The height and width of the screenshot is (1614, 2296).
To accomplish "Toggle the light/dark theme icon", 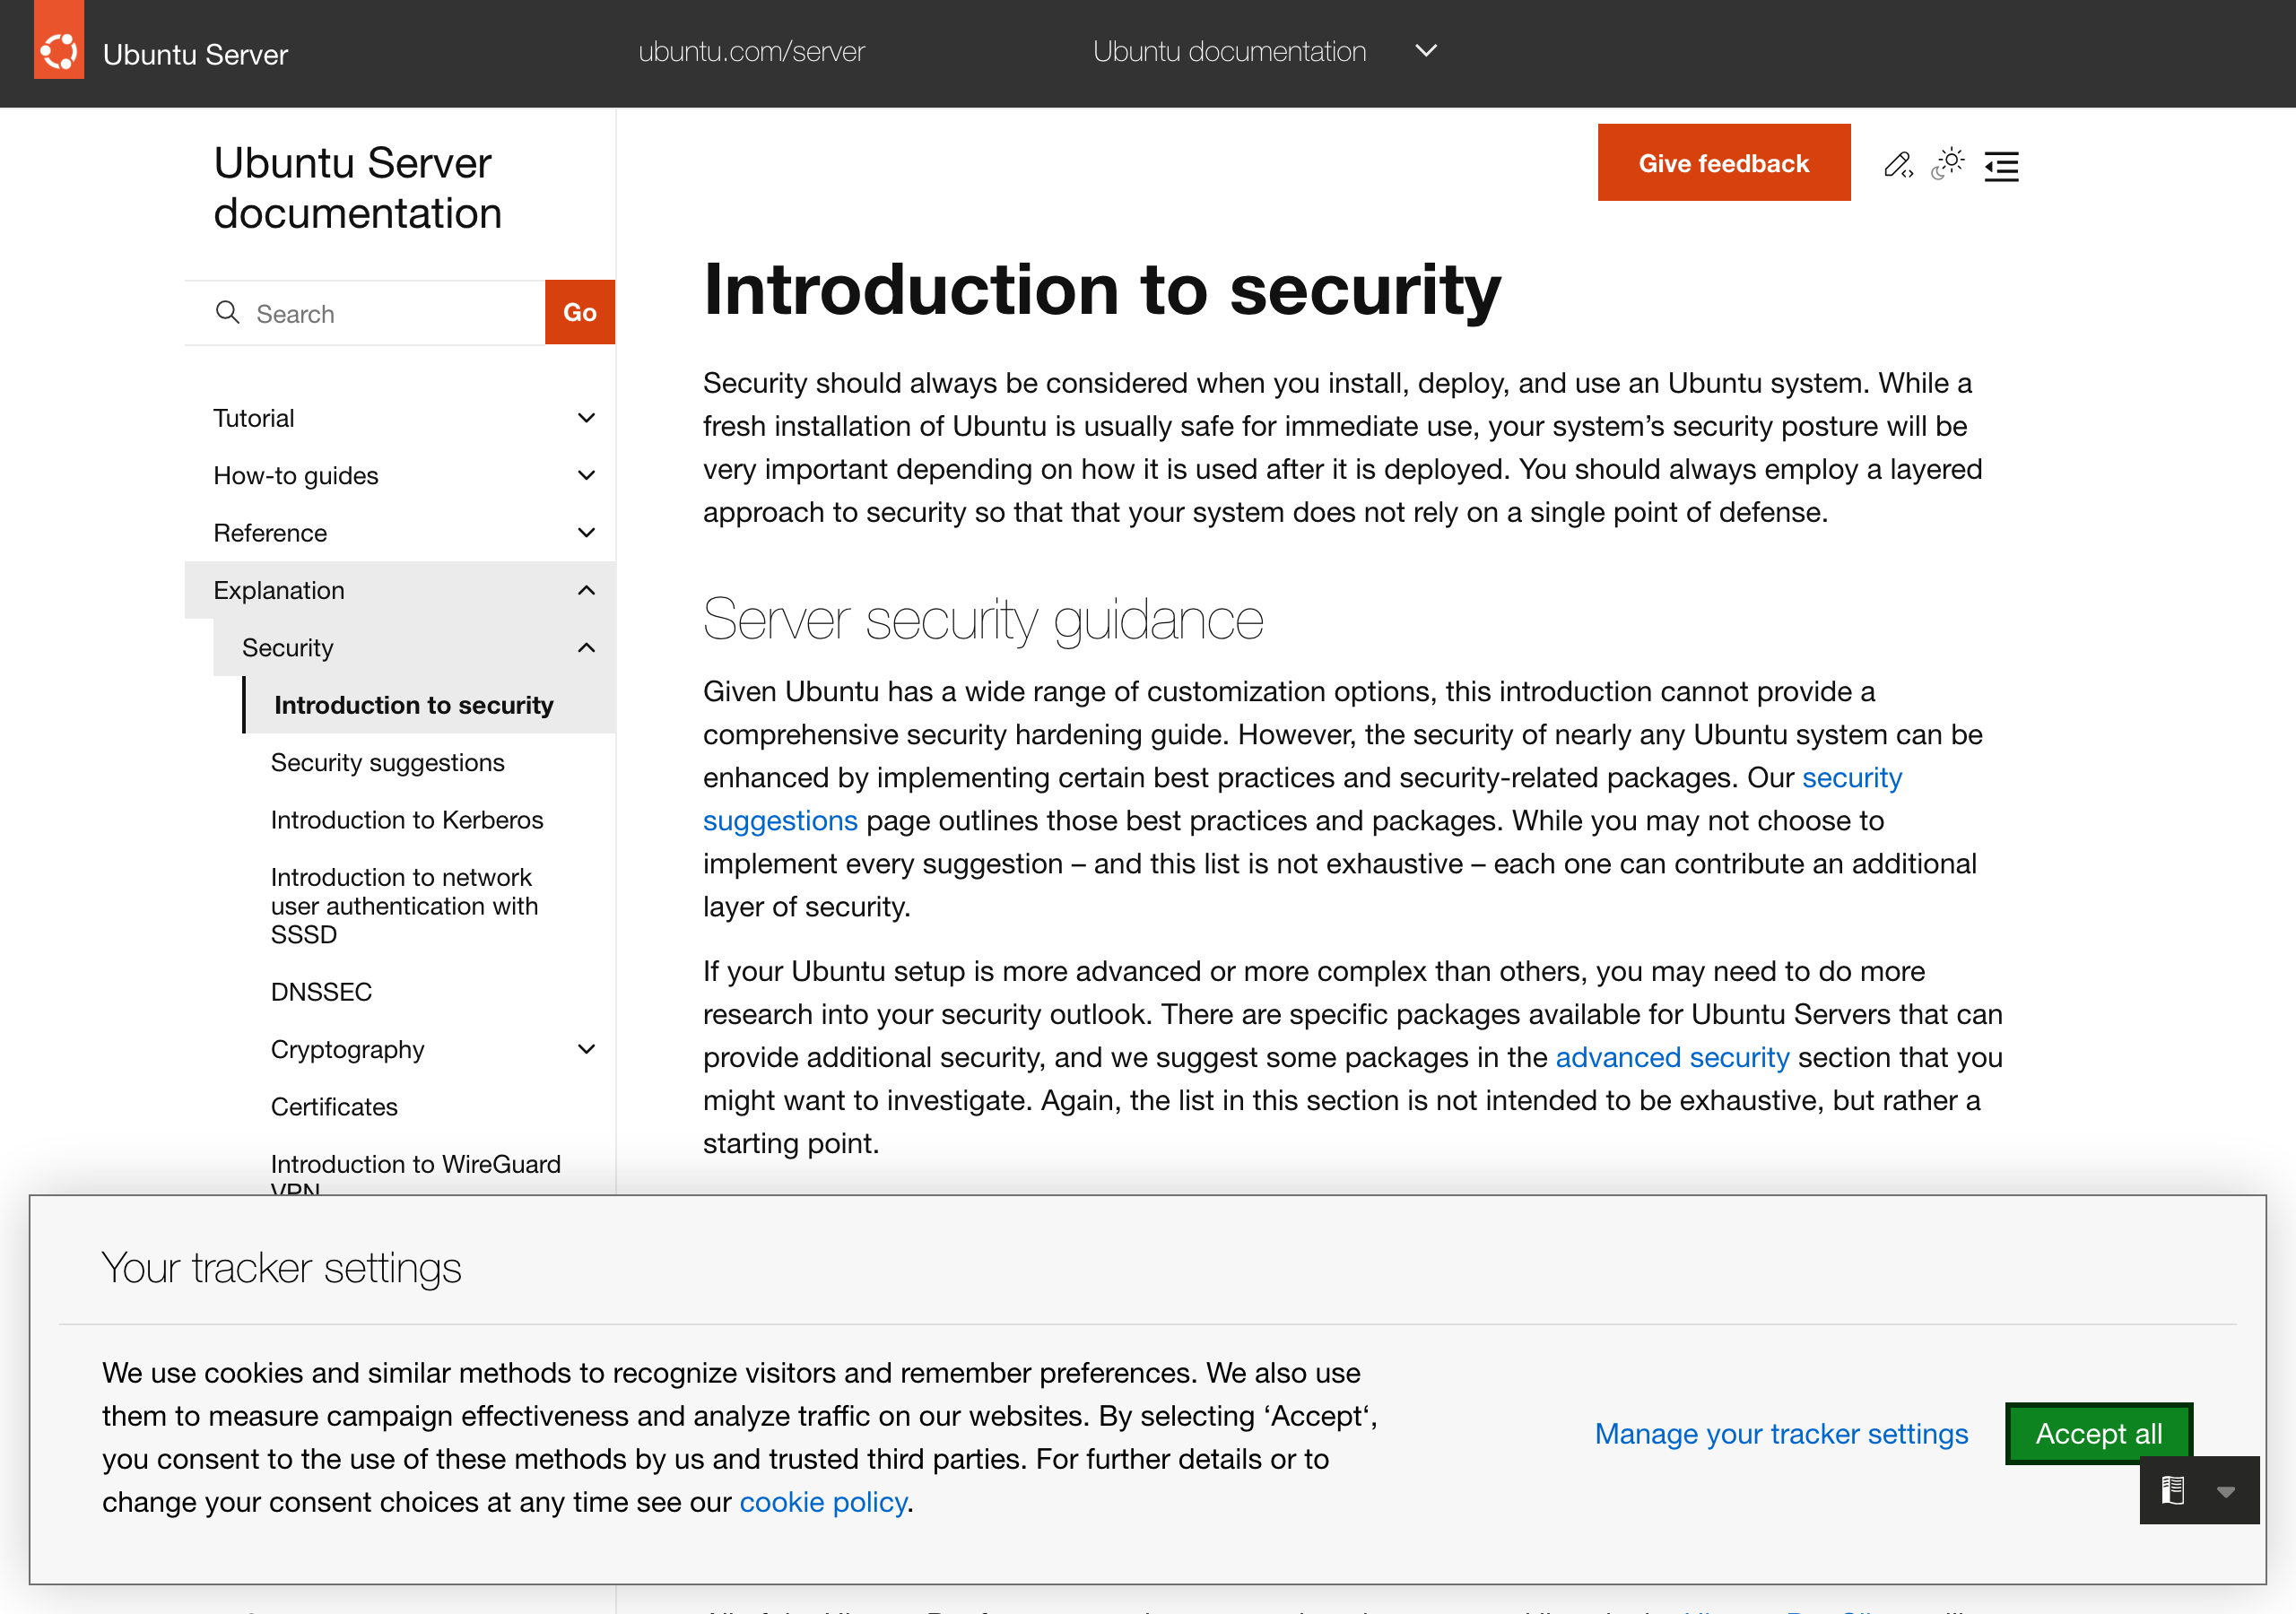I will coord(1948,163).
